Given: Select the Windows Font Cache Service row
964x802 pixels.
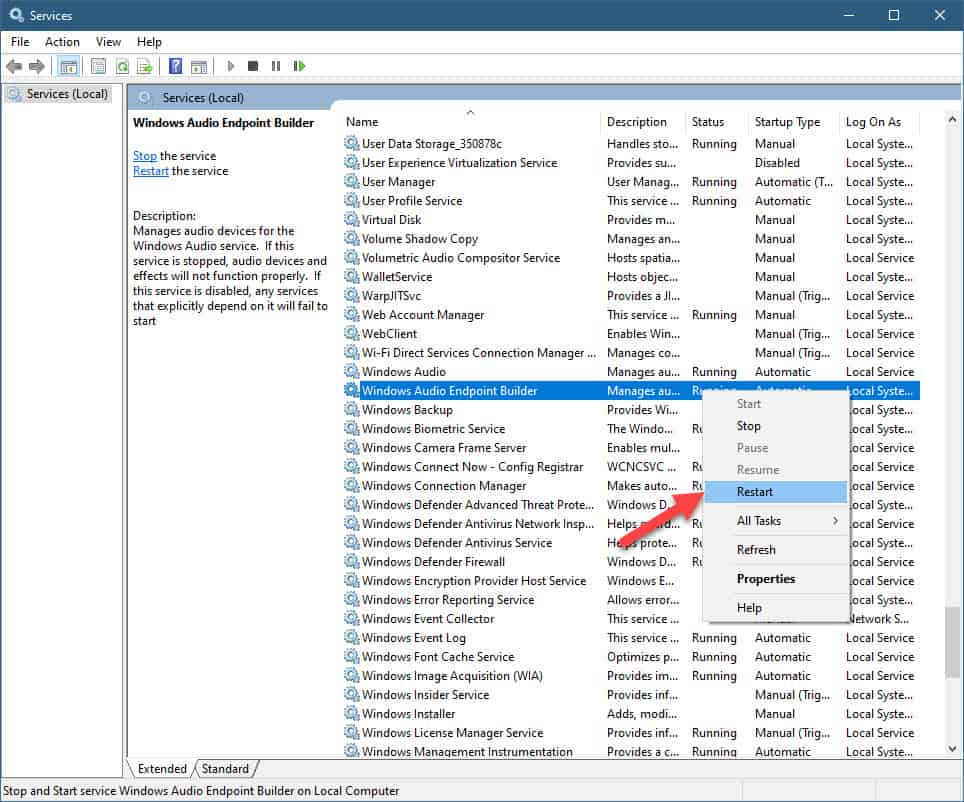Looking at the screenshot, I should (631, 657).
